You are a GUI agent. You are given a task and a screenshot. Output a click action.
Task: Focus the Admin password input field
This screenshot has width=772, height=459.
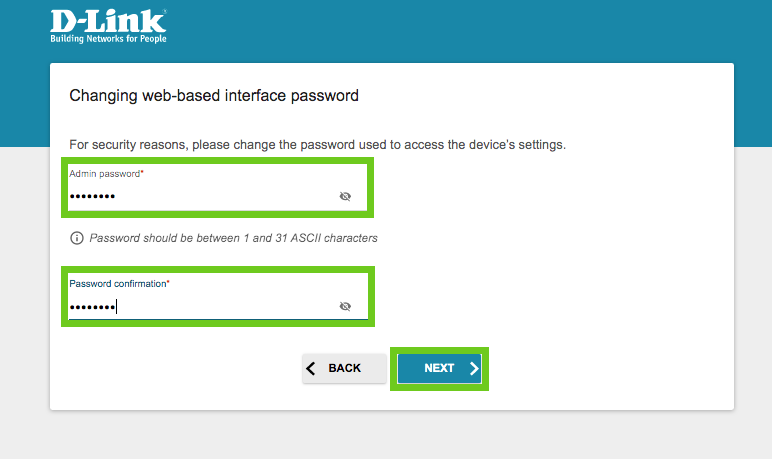200,197
